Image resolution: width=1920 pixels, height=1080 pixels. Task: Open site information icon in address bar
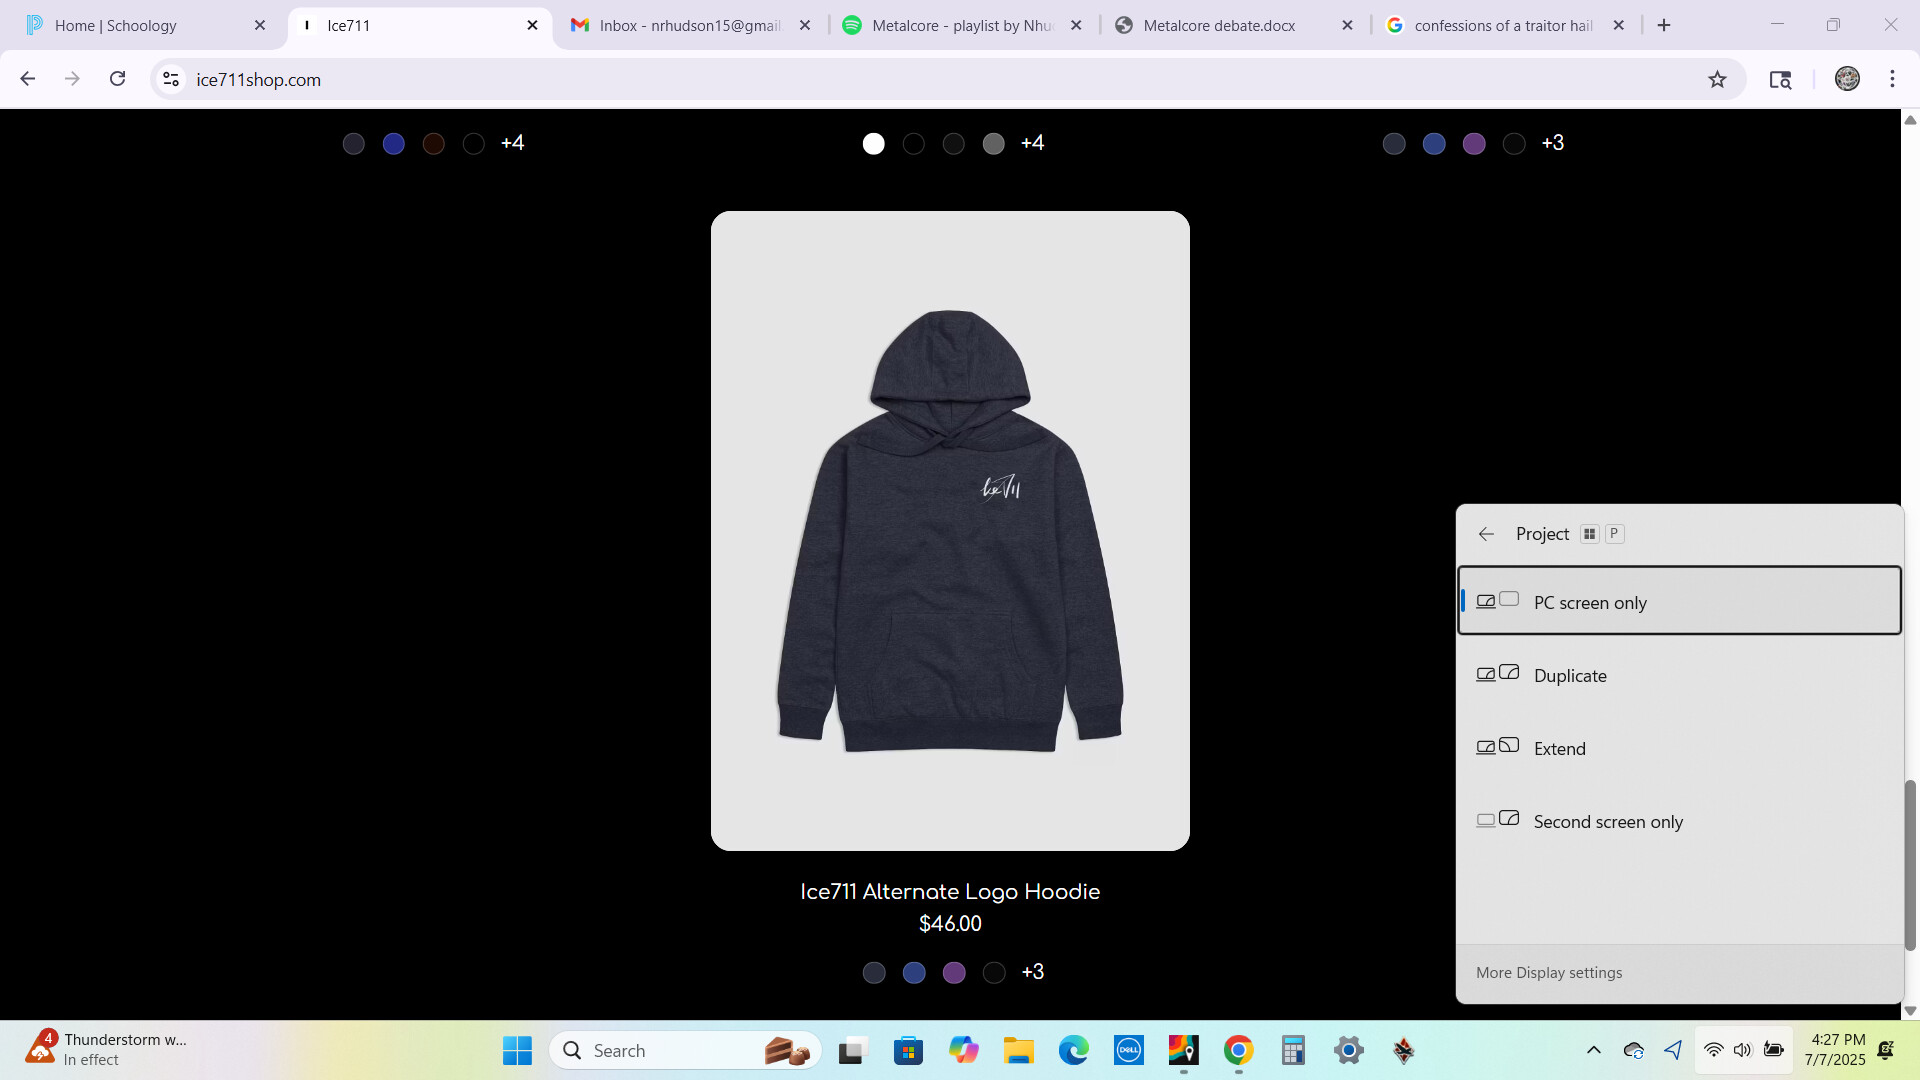point(171,79)
